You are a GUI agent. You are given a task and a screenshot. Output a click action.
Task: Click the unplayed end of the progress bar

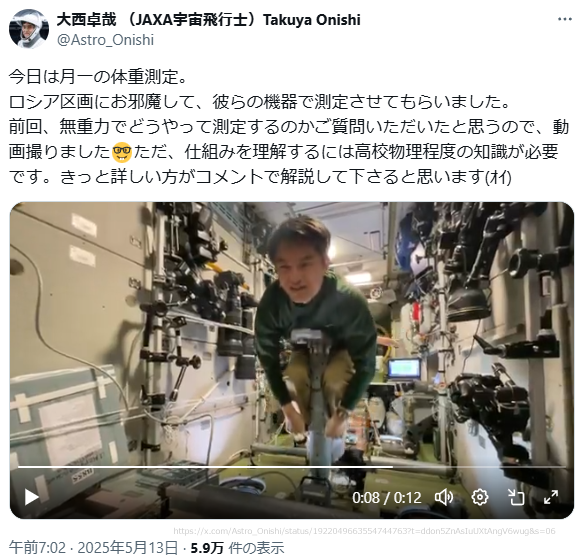(479, 467)
